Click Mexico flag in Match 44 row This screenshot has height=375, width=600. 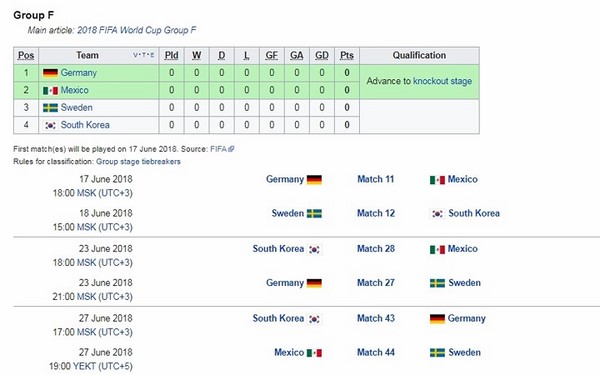[314, 353]
